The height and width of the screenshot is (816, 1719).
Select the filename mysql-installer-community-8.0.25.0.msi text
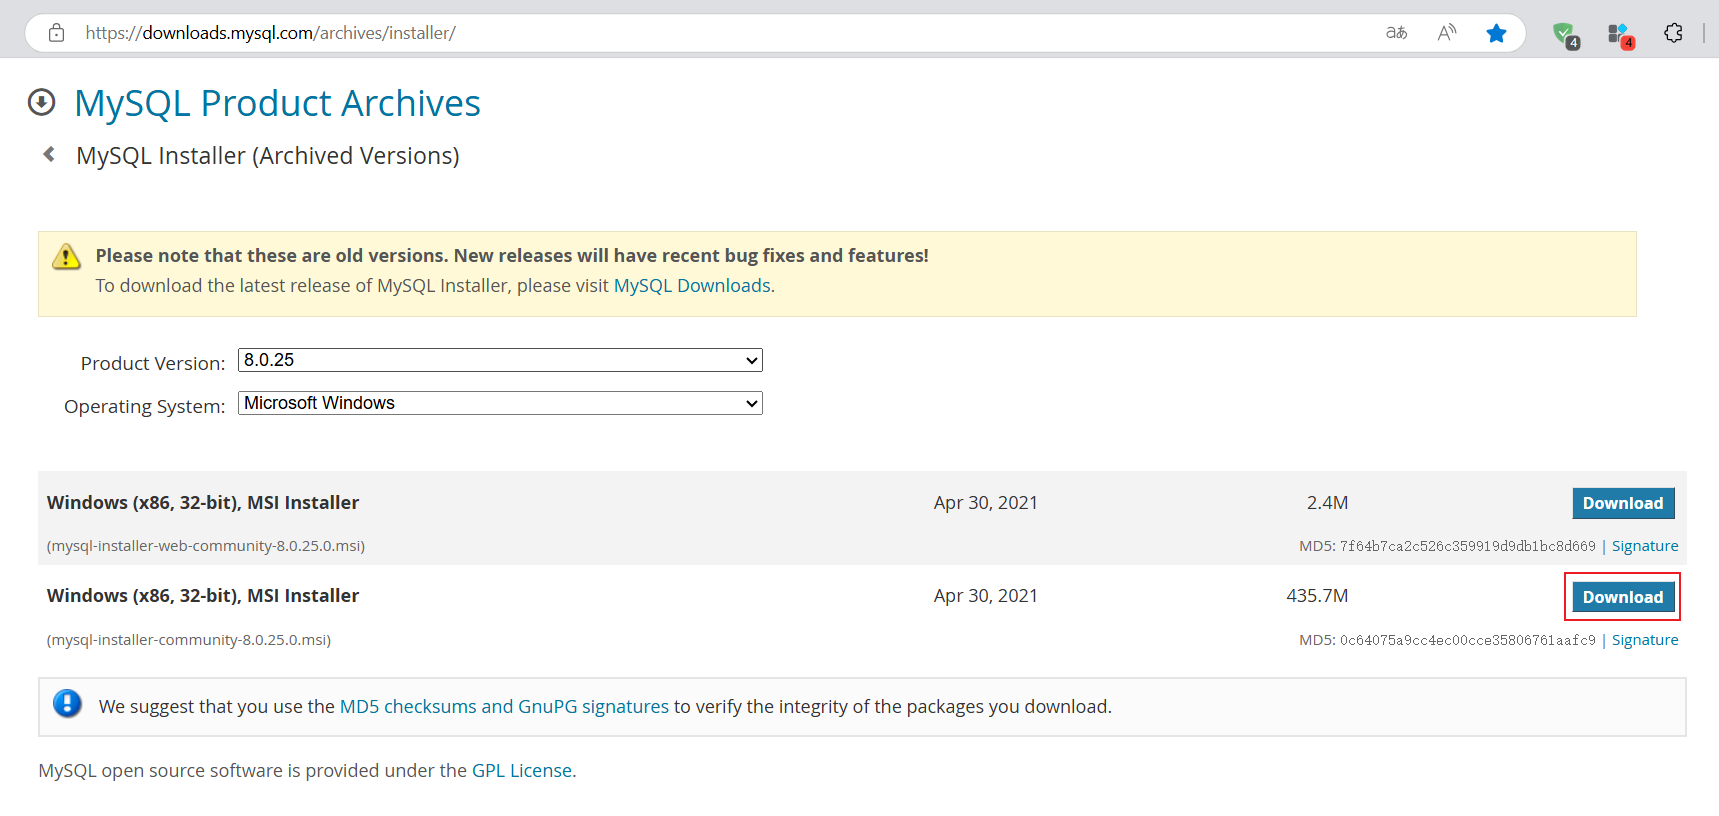(189, 640)
